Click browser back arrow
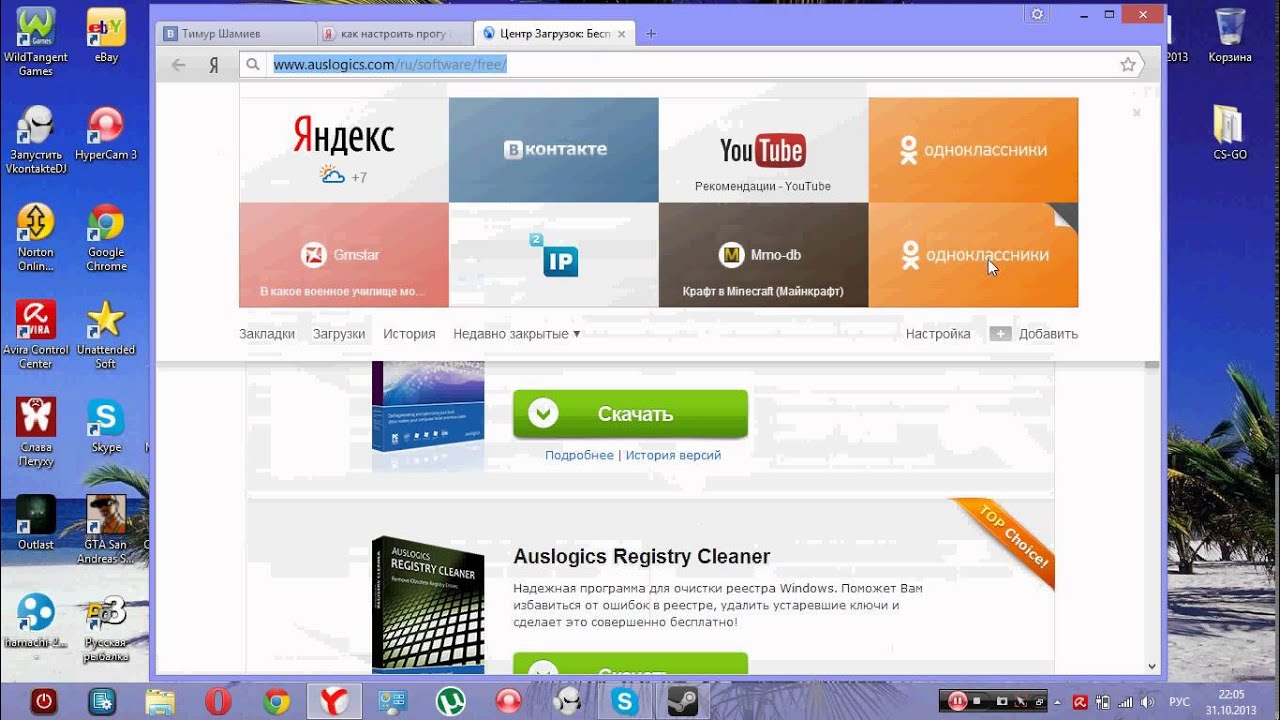 pyautogui.click(x=179, y=65)
